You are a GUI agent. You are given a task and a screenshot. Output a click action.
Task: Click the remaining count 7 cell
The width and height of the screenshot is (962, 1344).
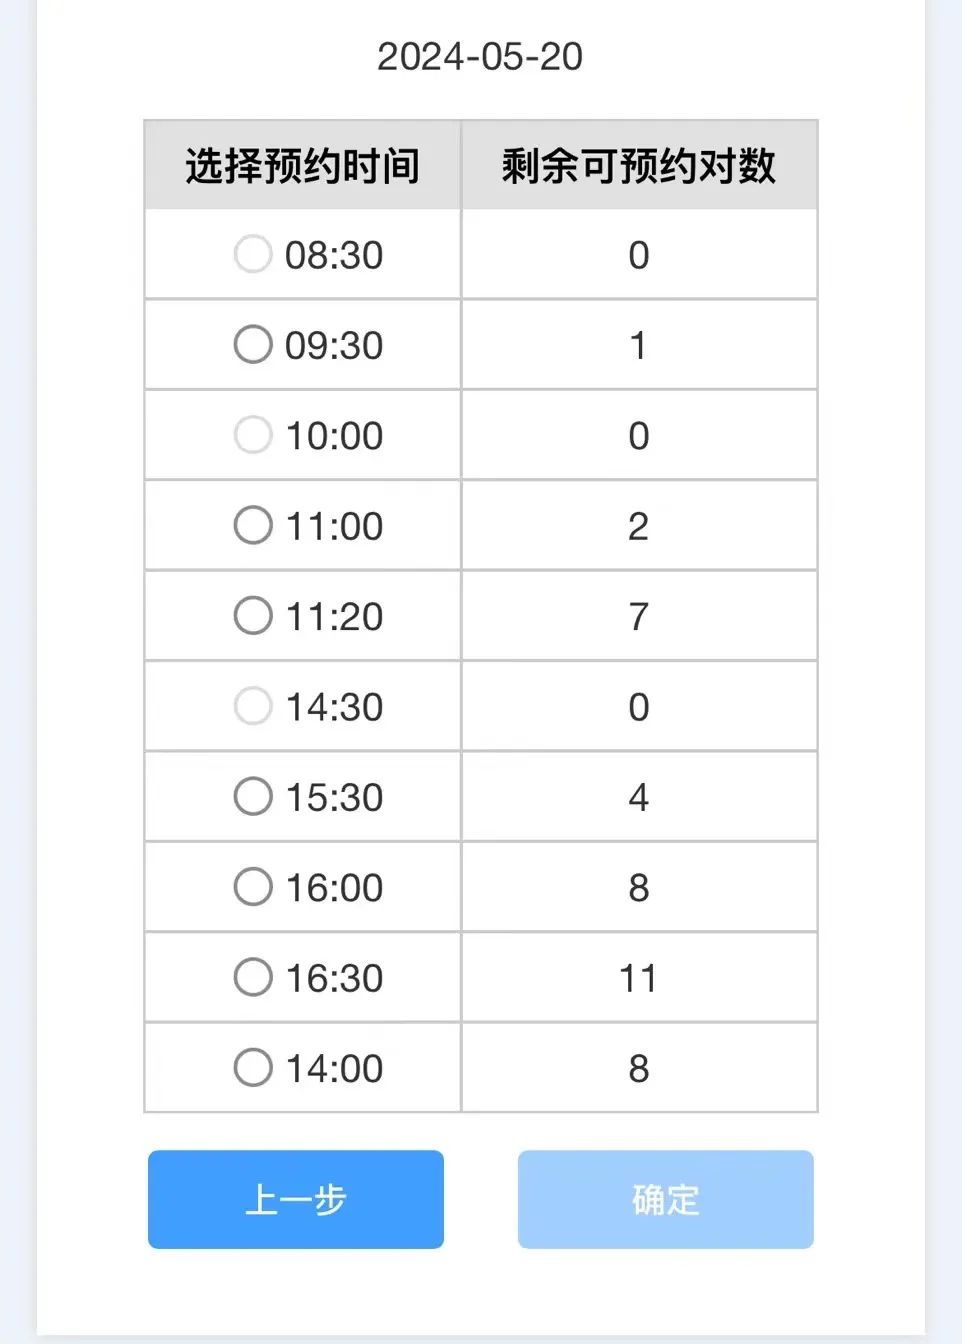click(639, 616)
